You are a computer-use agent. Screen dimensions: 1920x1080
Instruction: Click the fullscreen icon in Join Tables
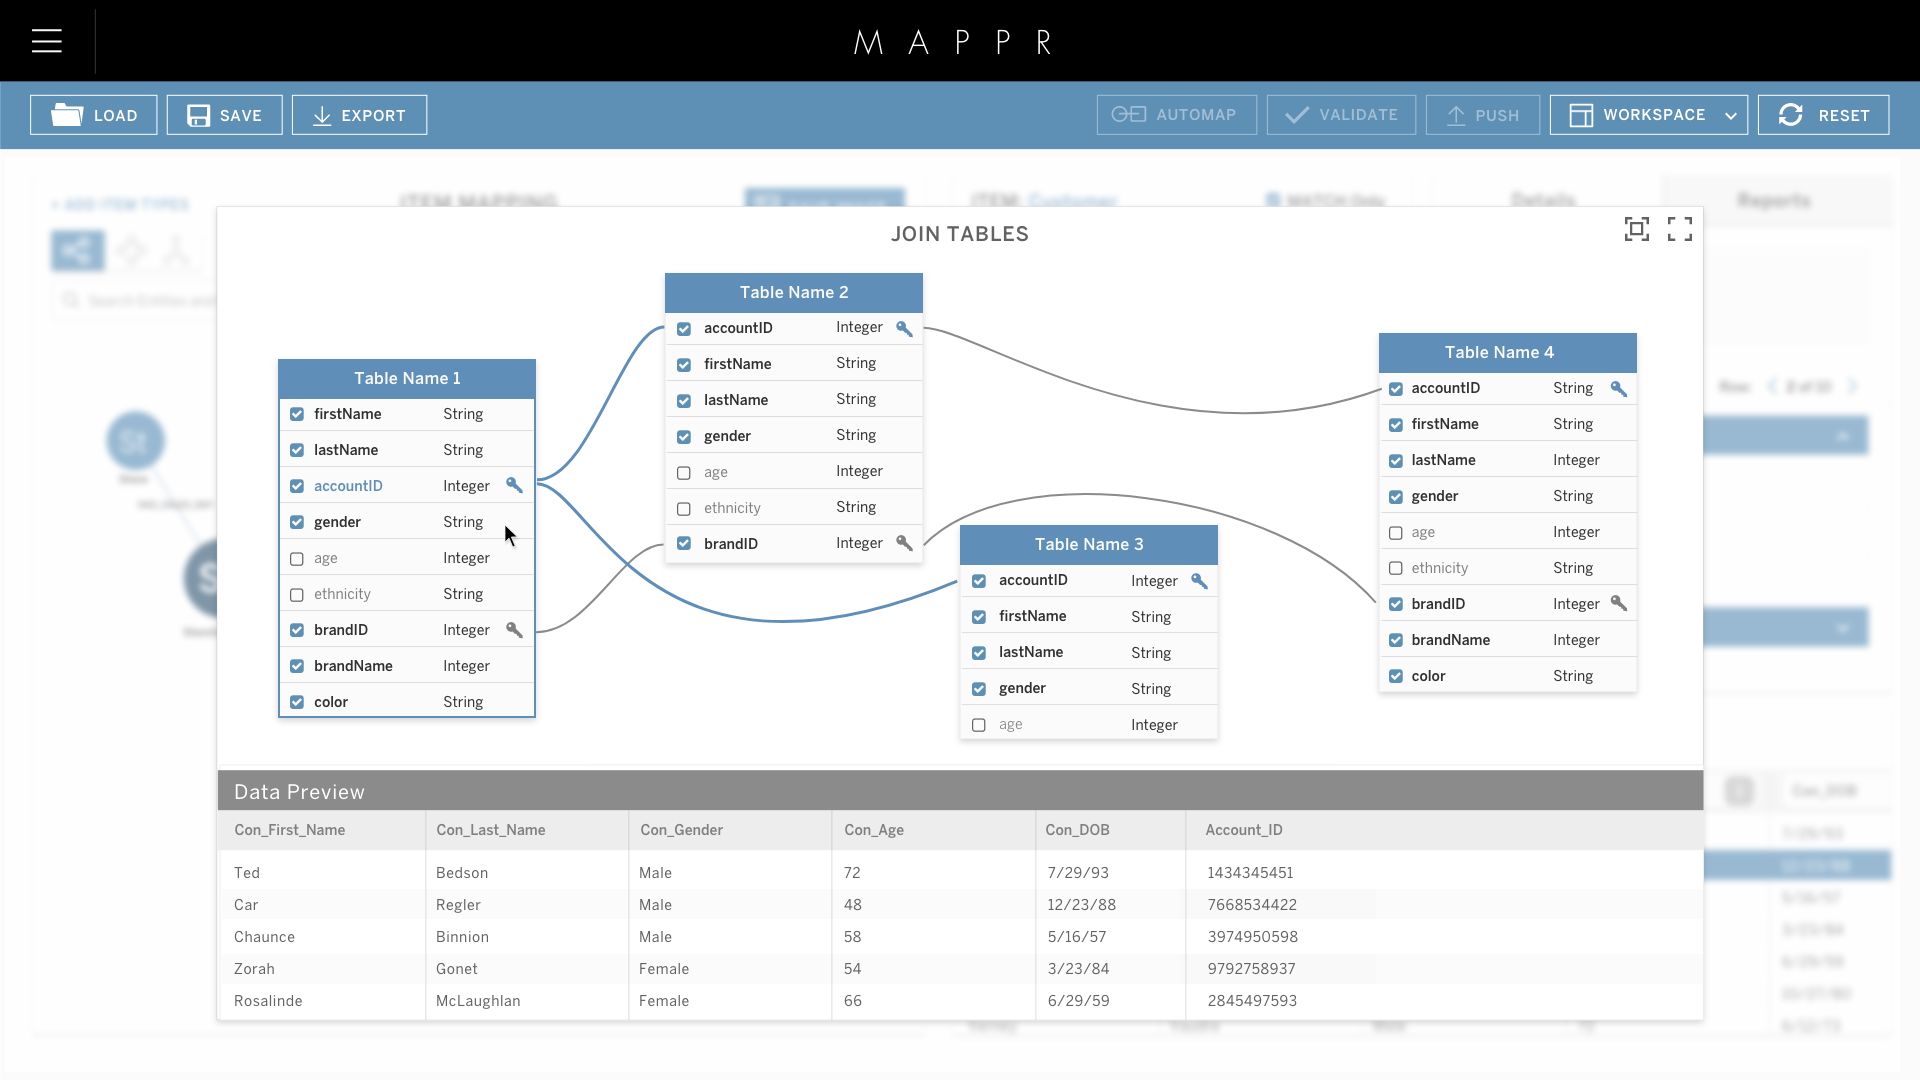pos(1680,229)
